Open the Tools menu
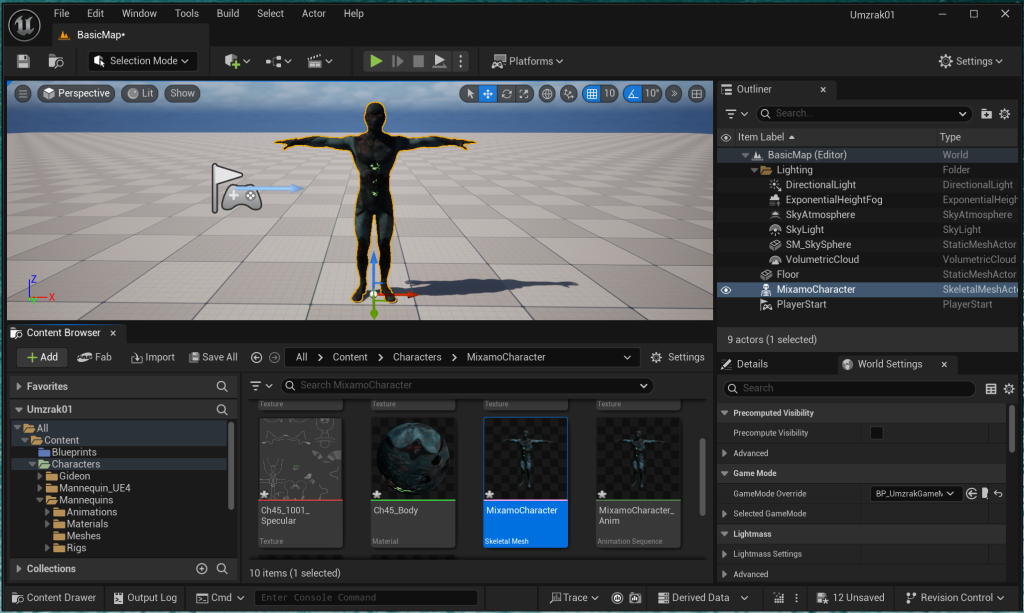 click(186, 14)
